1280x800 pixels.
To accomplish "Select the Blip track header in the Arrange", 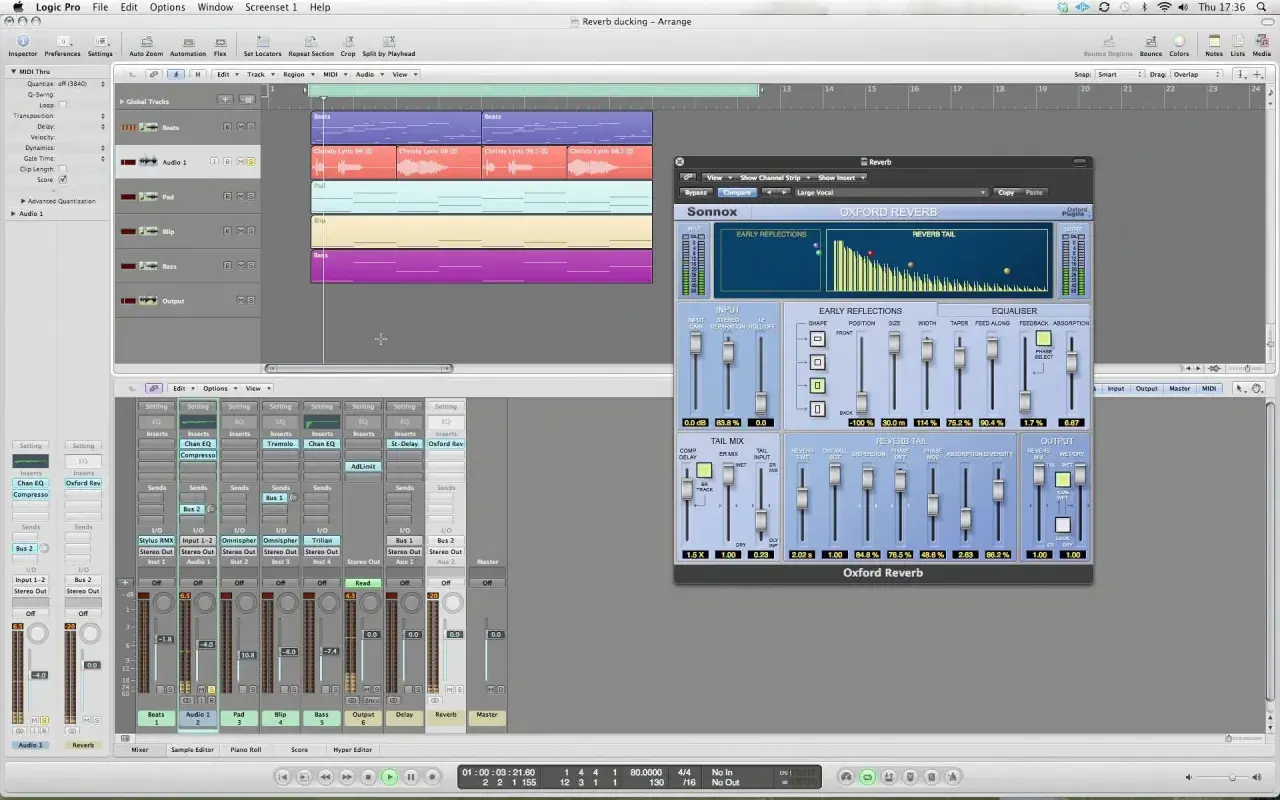I will [188, 232].
